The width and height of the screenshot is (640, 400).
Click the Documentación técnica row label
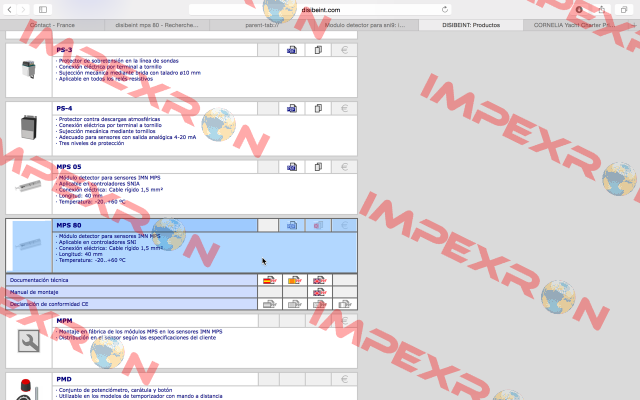39,280
